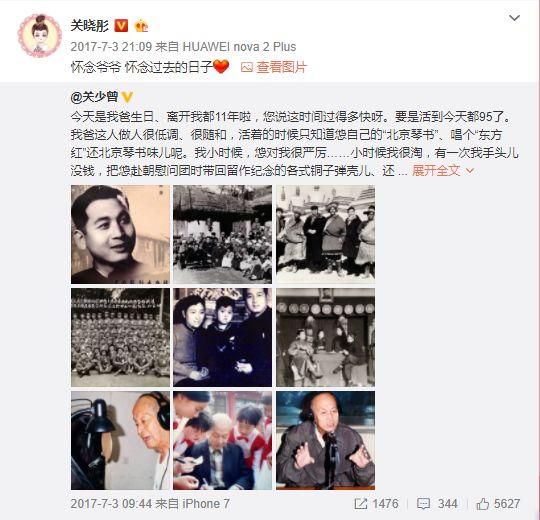The width and height of the screenshot is (540, 520).
Task: Click the original post timestamp 2017-7-3 09:44
Action: tap(111, 504)
